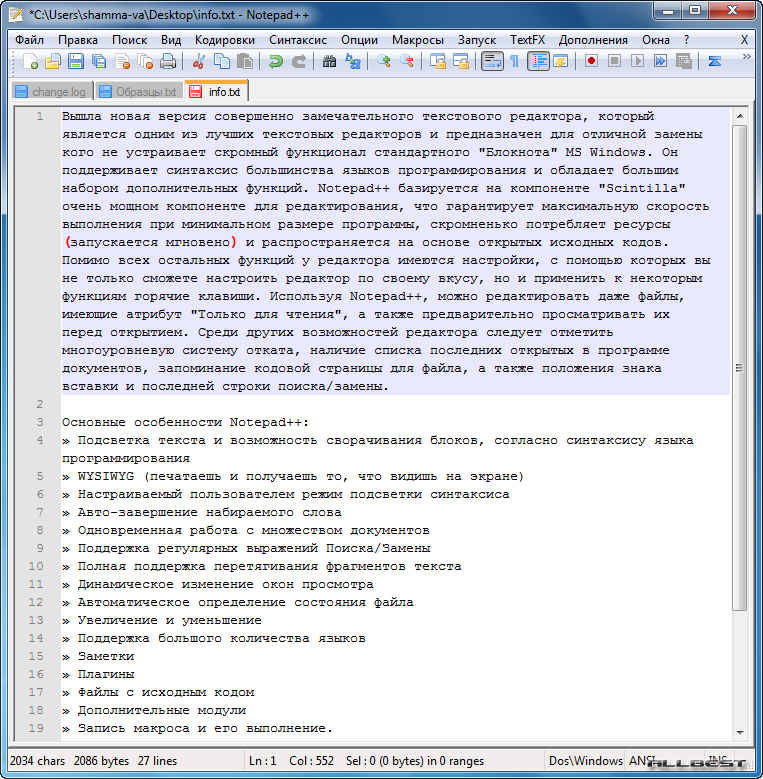Click line number 3 in the margin
Image resolution: width=763 pixels, height=779 pixels.
(40, 422)
